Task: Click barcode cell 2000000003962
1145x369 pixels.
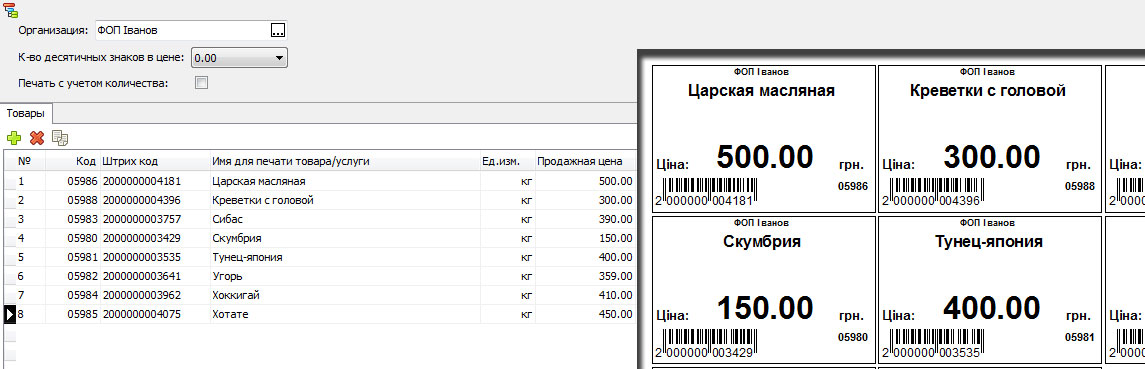Action: click(155, 295)
